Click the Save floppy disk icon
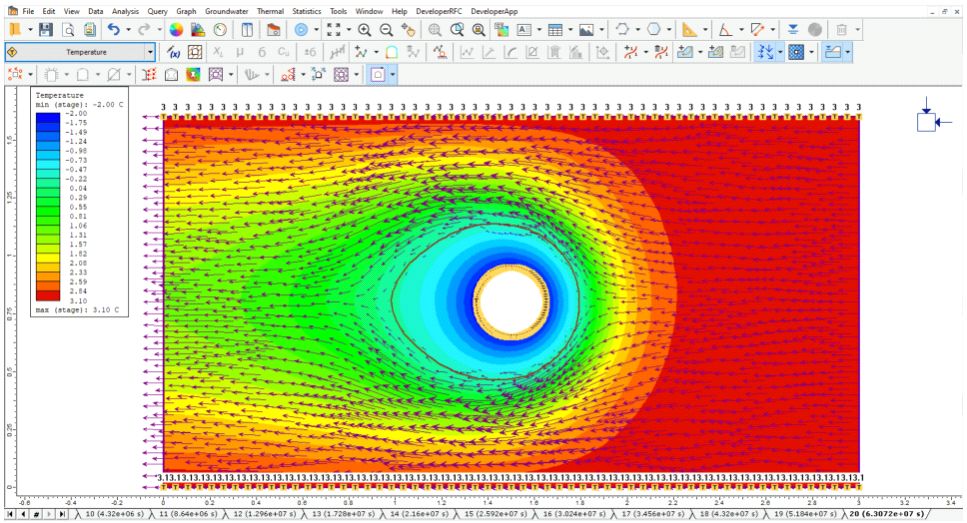Viewport: 967px width, 523px height. [x=46, y=30]
